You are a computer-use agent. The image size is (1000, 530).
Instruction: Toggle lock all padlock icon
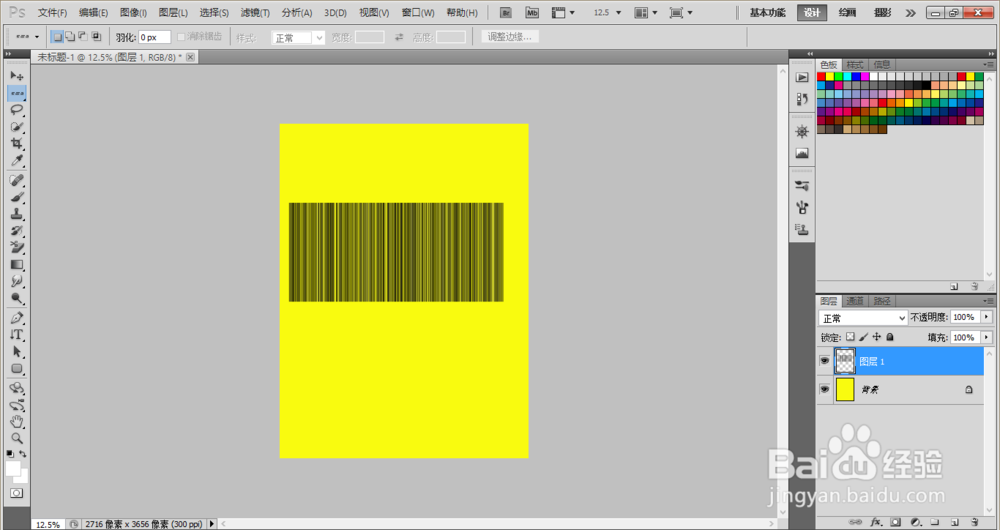(x=890, y=337)
